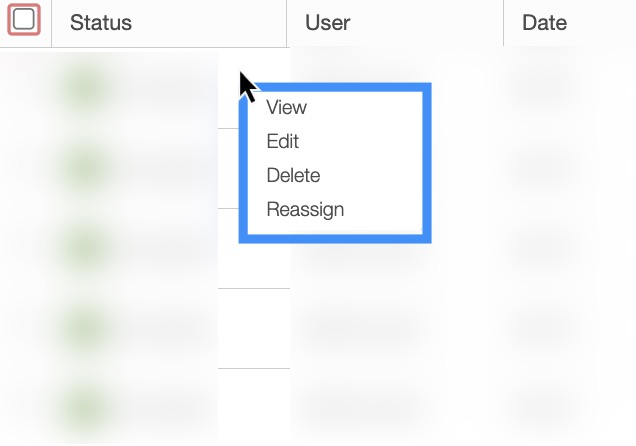Viewport: 636px width, 446px height.
Task: Select Edit in the context menu
Action: click(283, 142)
